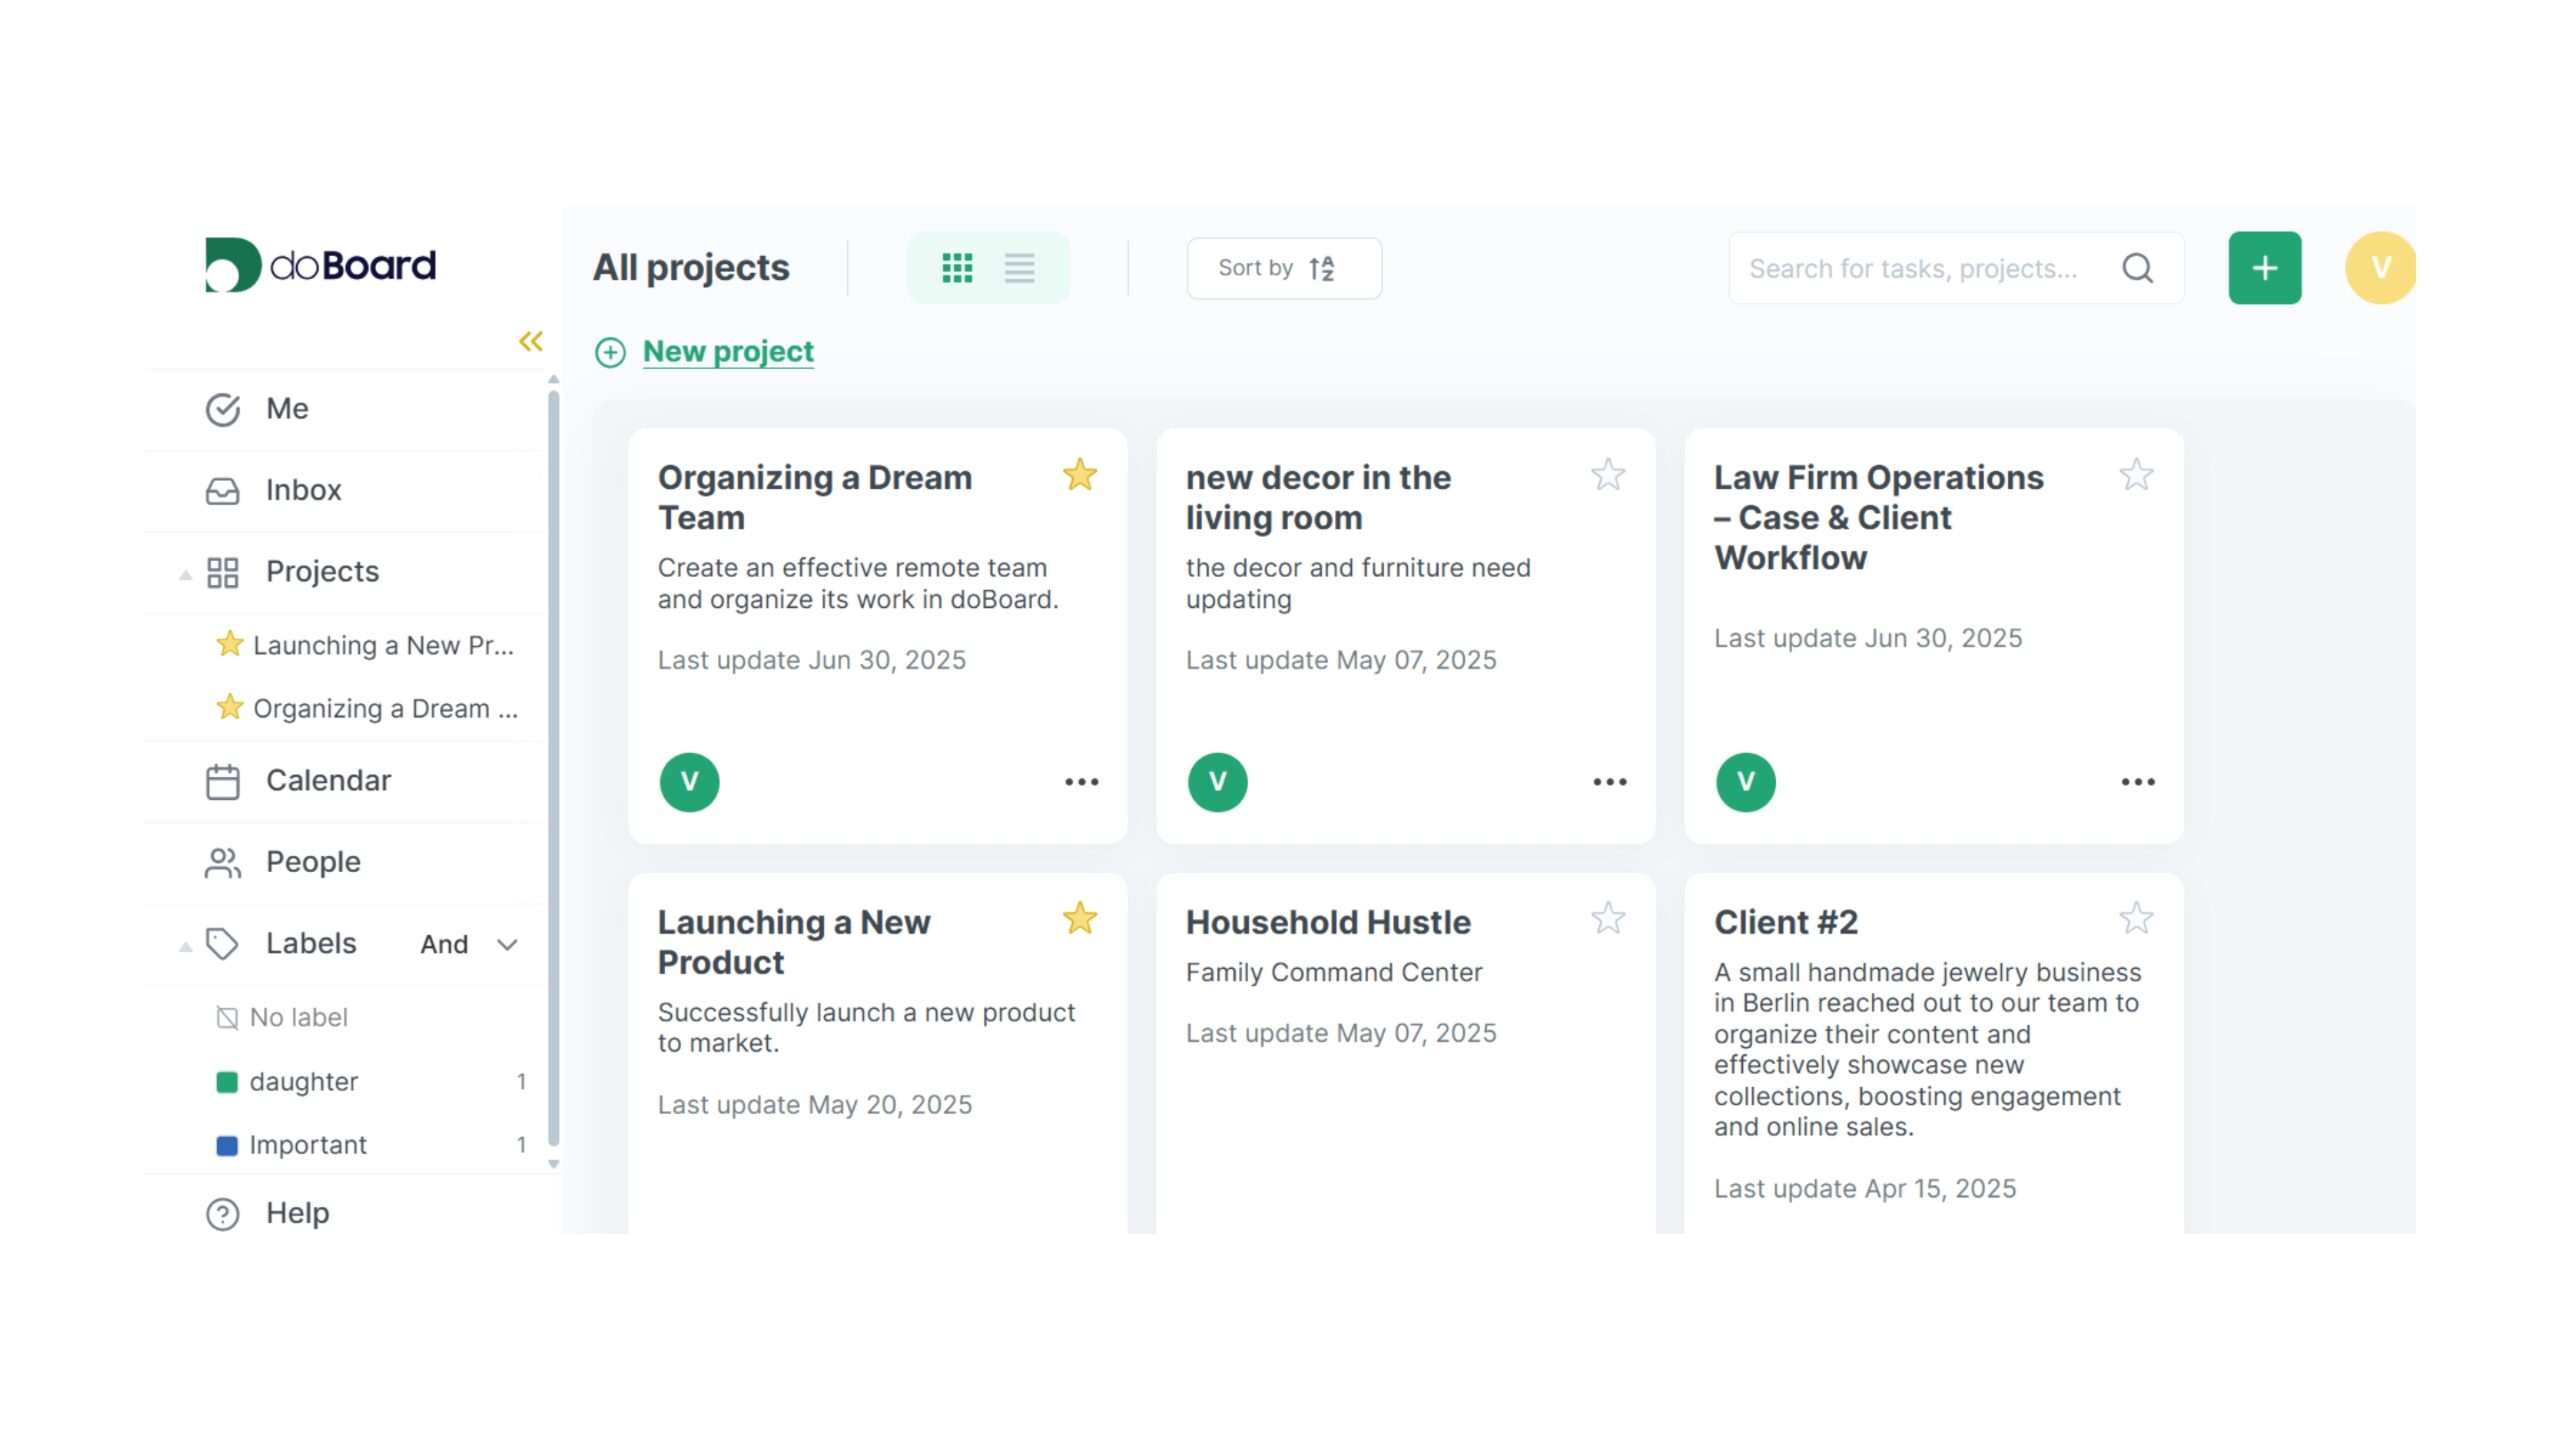Image resolution: width=2560 pixels, height=1440 pixels.
Task: Open the Calendar from the sidebar
Action: [x=327, y=780]
